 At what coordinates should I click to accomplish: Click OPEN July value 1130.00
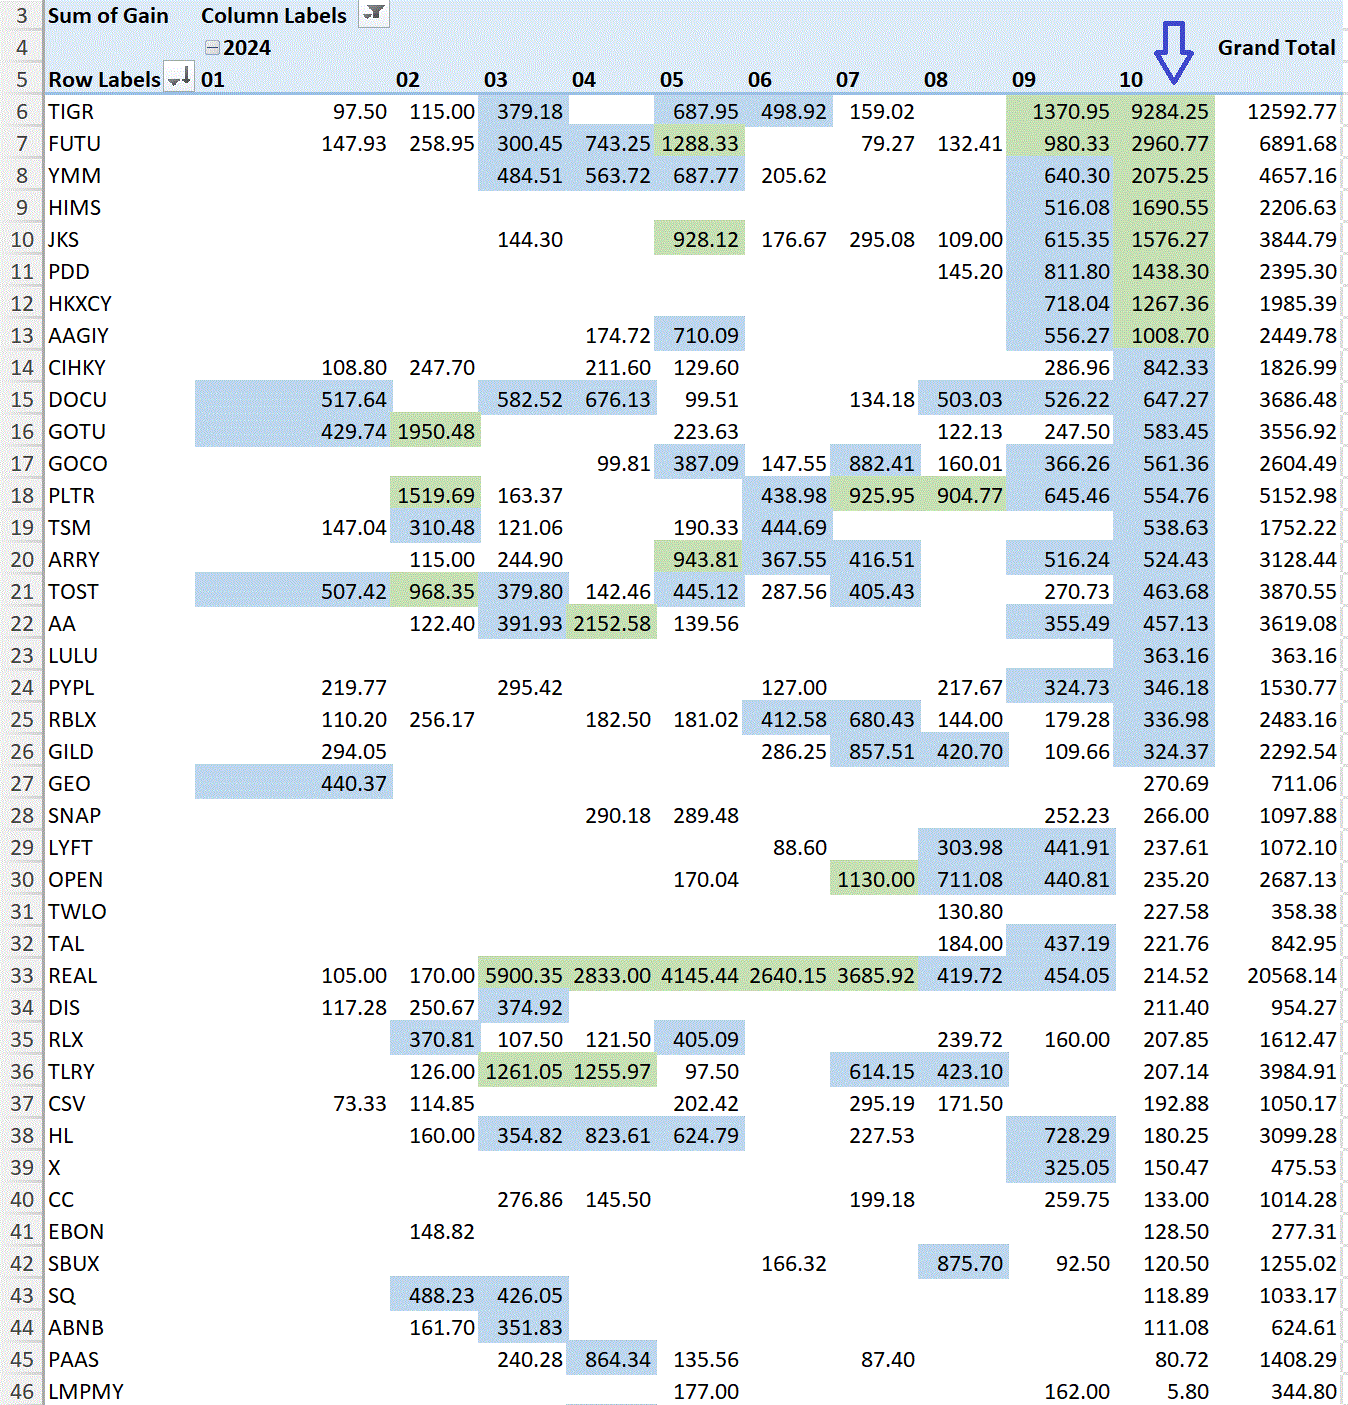[876, 880]
